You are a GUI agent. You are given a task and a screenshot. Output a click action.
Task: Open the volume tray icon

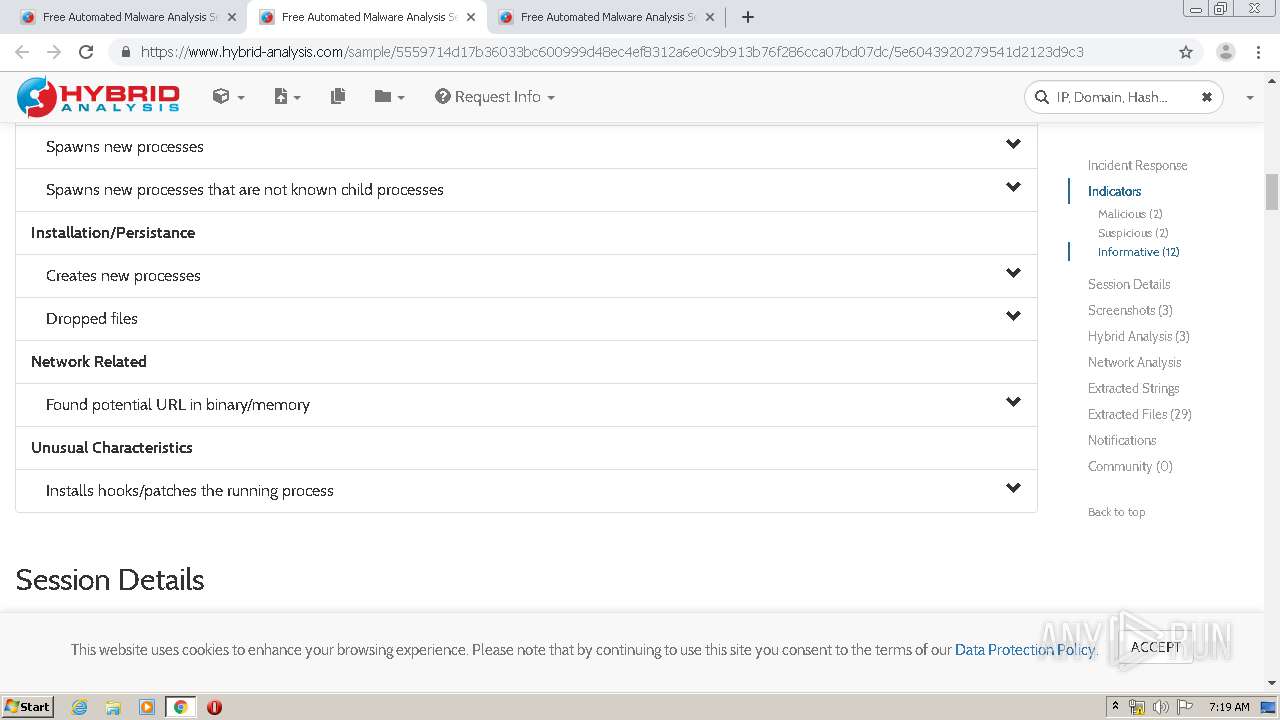[1161, 707]
